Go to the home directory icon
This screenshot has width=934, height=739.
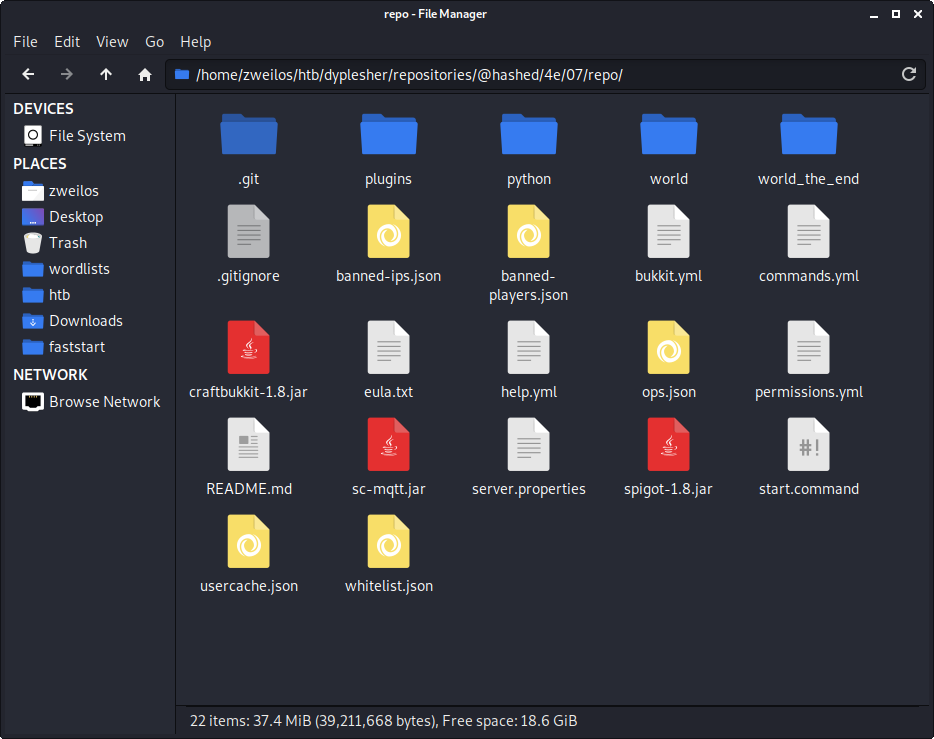145,74
